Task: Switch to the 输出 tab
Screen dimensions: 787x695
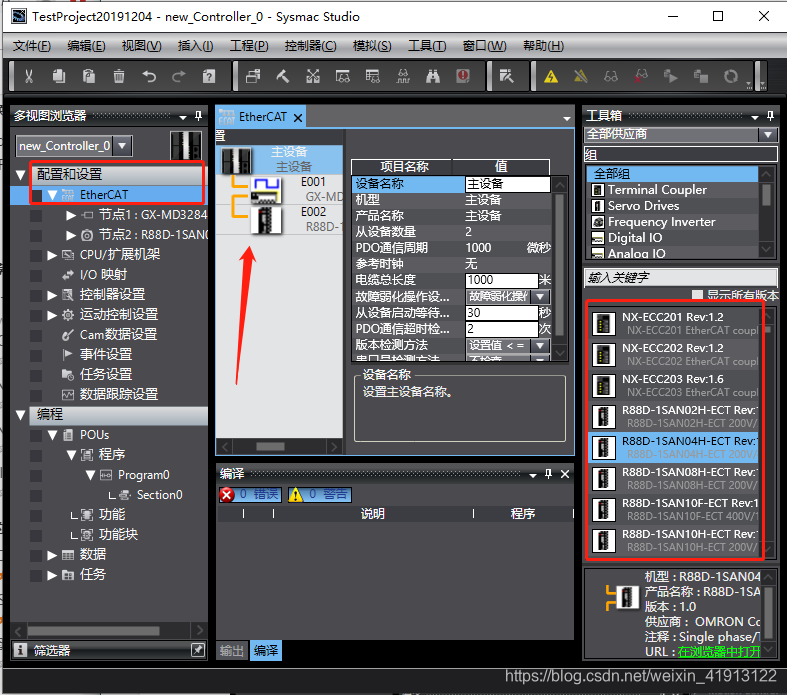Action: tap(231, 651)
